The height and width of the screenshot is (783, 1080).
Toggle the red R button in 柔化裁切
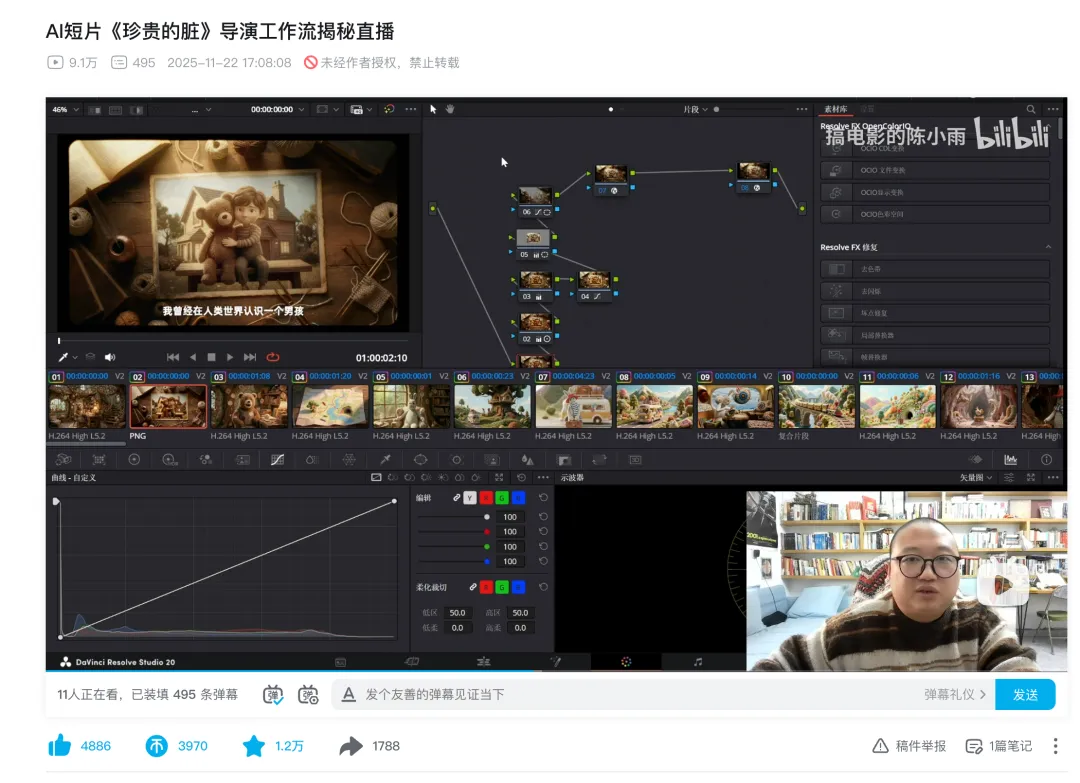486,587
